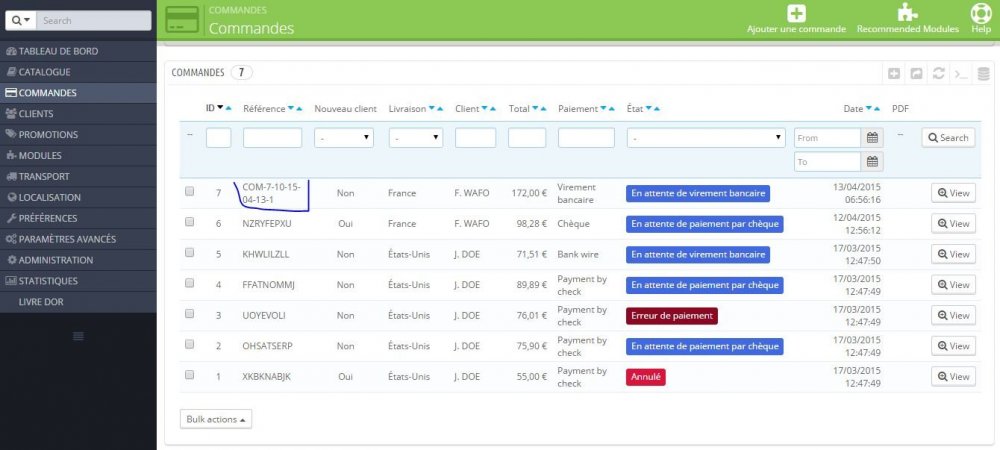Sort ID column ascending arrow
Image resolution: width=1000 pixels, height=450 pixels.
(228, 108)
